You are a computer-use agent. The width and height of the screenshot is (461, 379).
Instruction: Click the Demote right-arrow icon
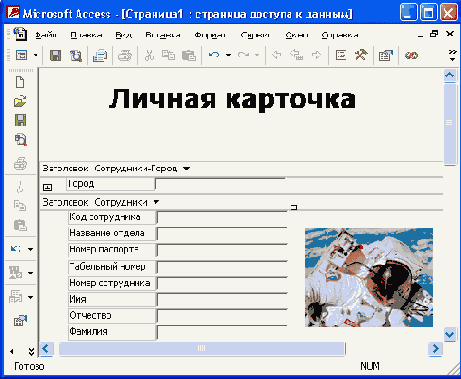click(316, 55)
